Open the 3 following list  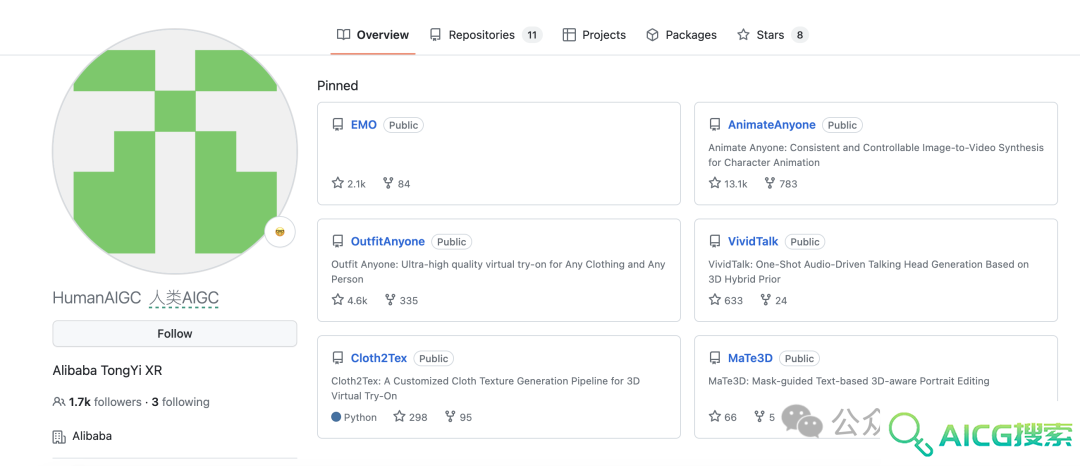pyautogui.click(x=180, y=402)
